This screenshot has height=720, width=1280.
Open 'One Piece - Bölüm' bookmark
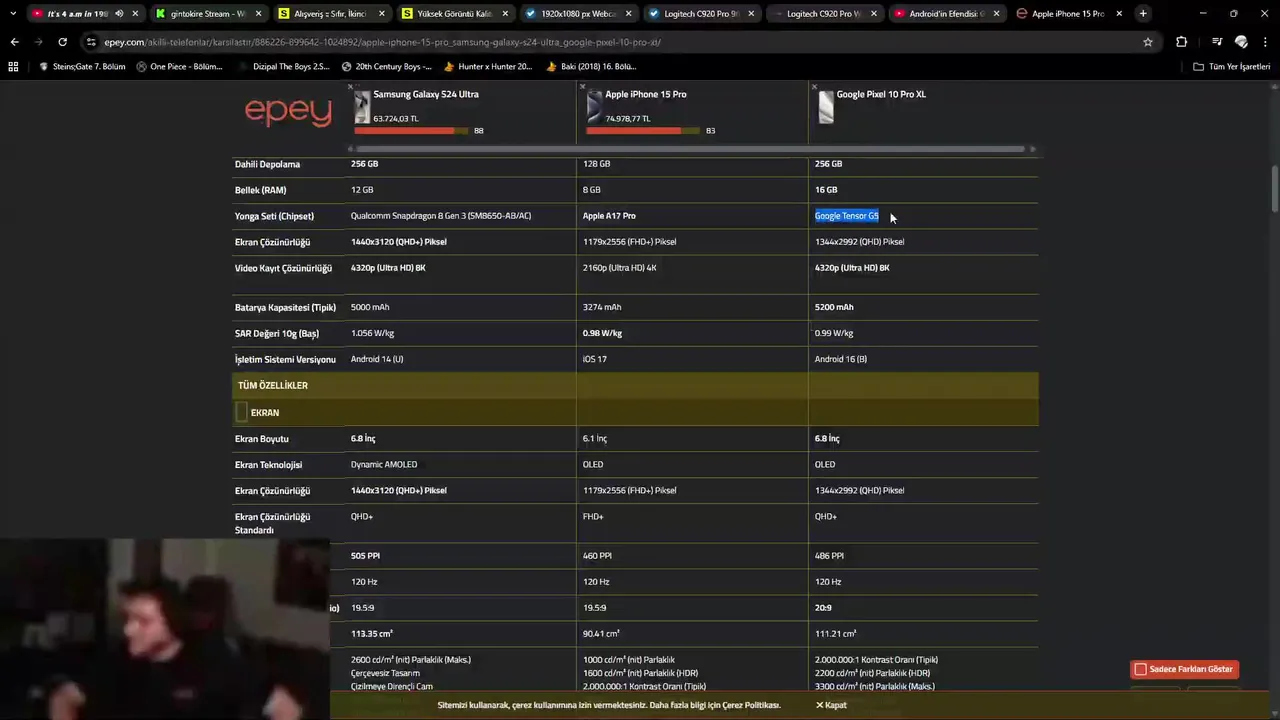178,67
